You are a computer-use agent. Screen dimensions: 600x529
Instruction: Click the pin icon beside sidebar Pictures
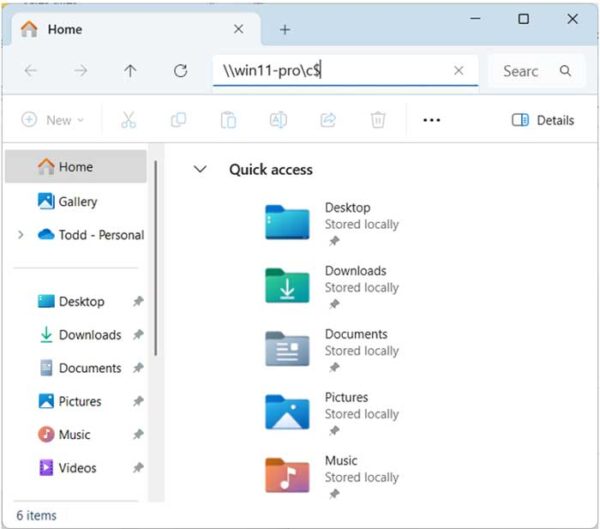(138, 401)
